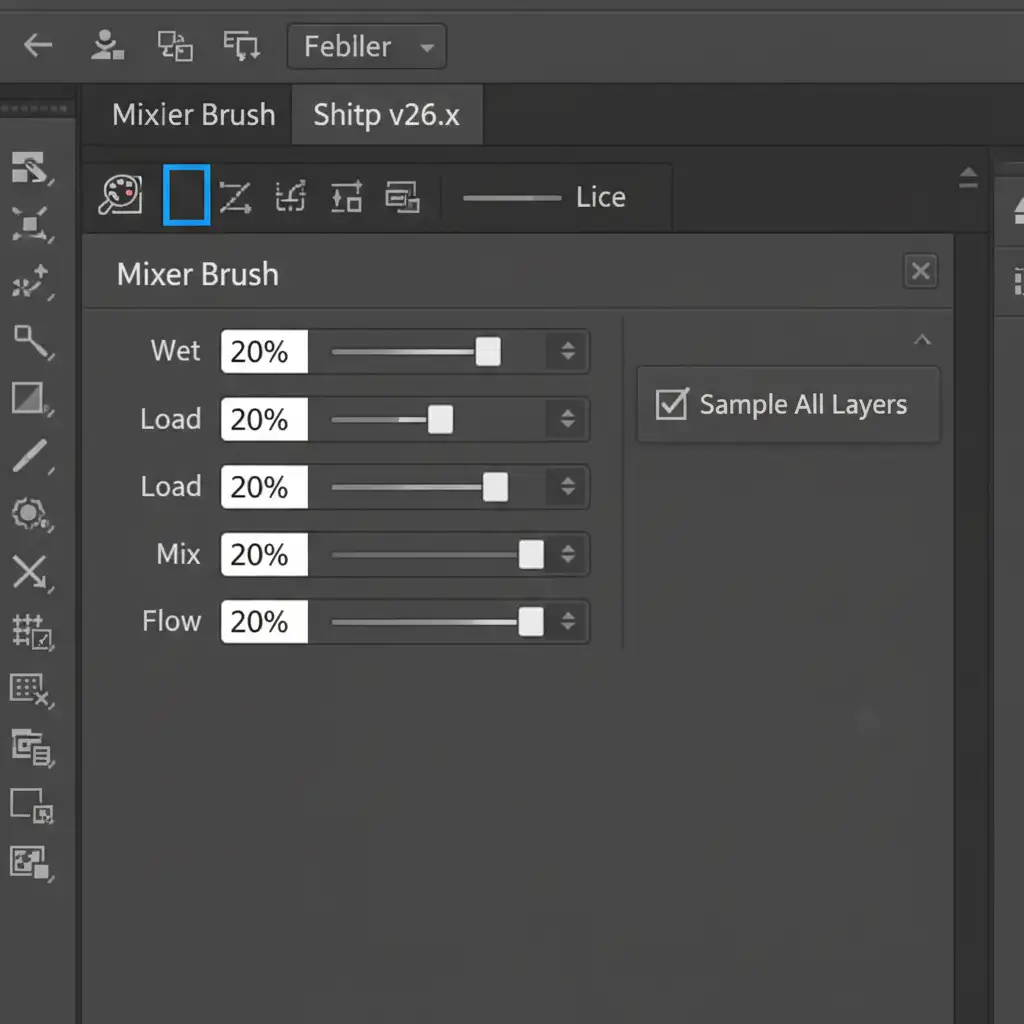Click the crossed arrows tool in sidebar
The width and height of the screenshot is (1024, 1024).
(30, 573)
